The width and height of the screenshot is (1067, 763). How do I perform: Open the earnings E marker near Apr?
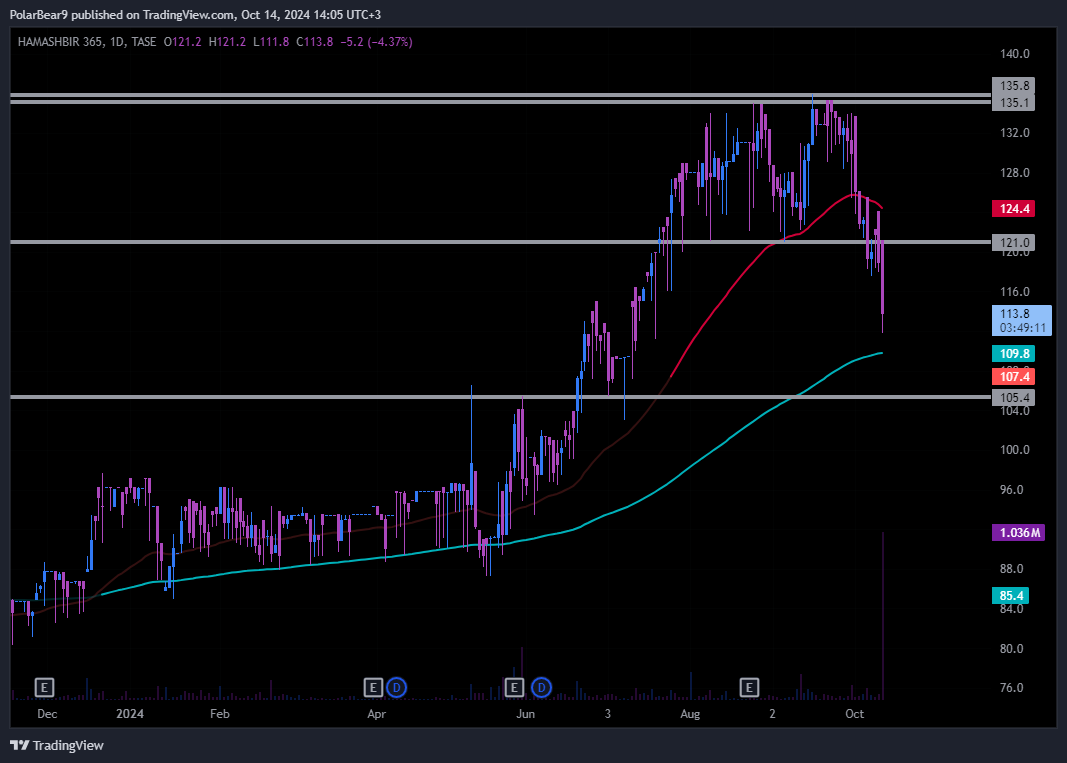coord(373,687)
